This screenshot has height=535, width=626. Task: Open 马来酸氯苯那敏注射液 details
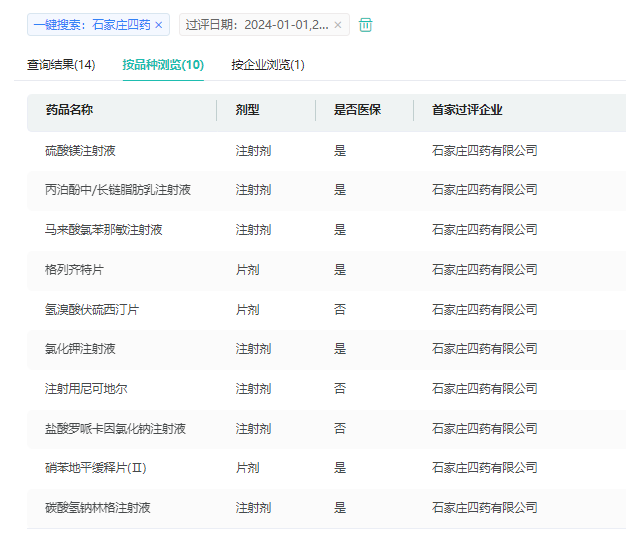point(104,230)
